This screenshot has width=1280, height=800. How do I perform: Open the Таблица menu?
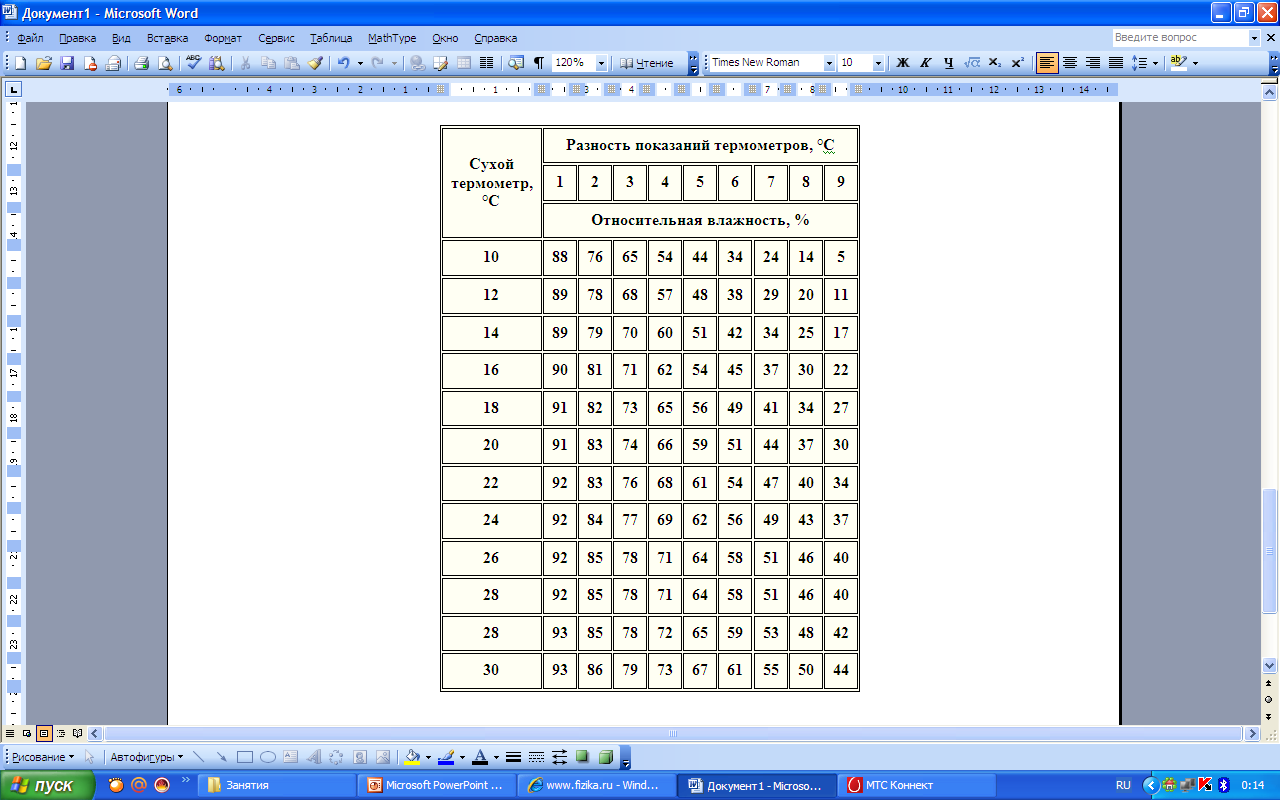[x=331, y=38]
